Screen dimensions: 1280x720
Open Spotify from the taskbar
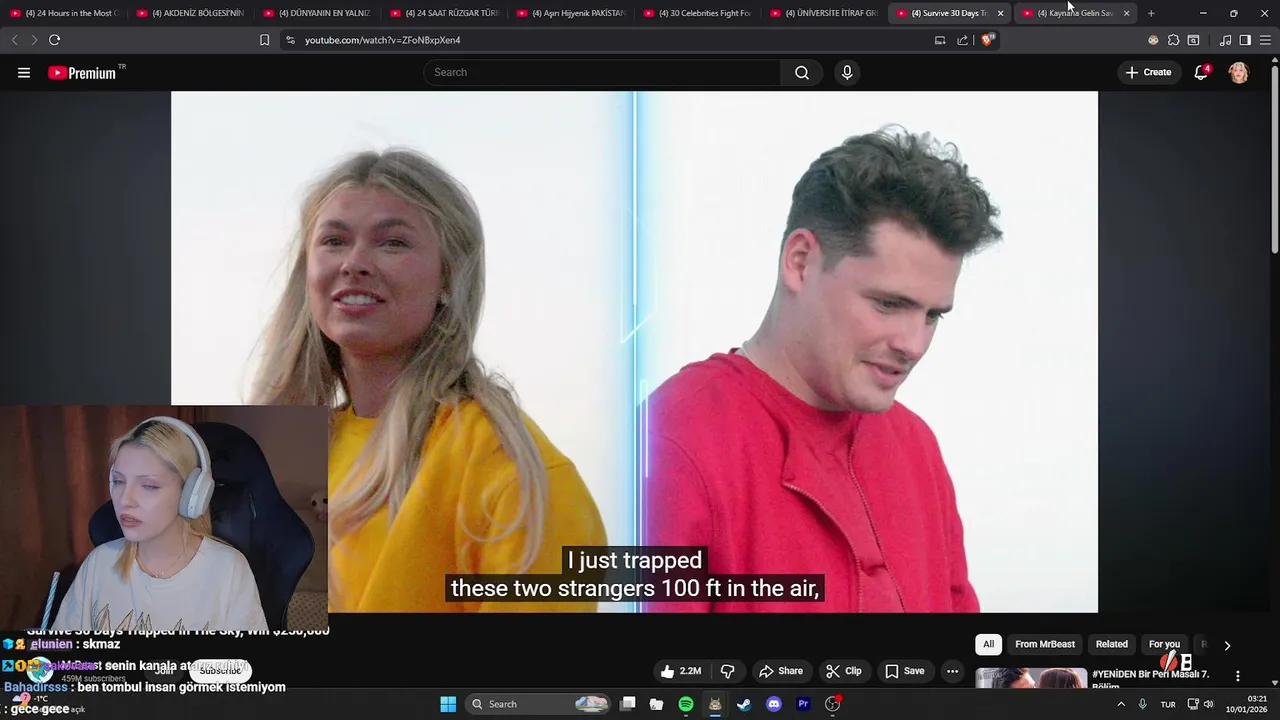point(686,704)
